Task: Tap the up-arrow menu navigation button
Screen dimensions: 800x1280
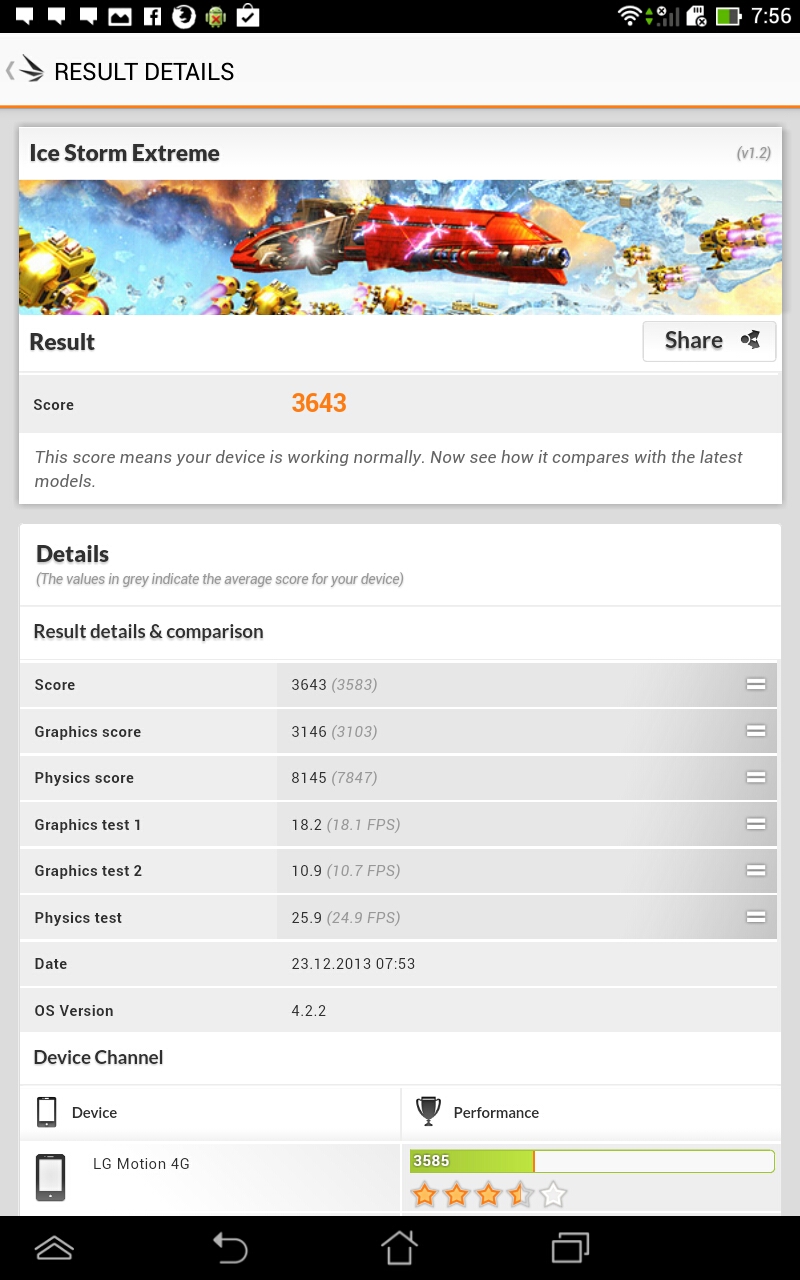Action: click(54, 1247)
